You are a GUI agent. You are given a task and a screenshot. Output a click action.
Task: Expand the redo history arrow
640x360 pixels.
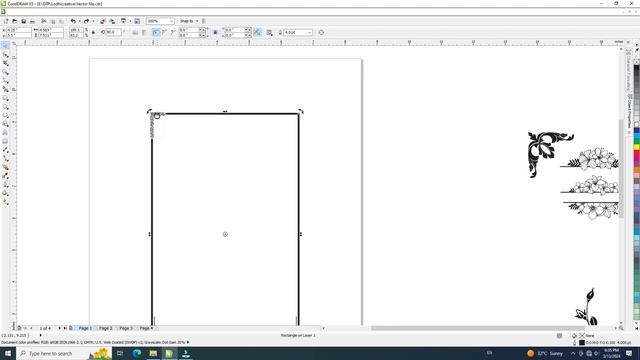coord(93,21)
